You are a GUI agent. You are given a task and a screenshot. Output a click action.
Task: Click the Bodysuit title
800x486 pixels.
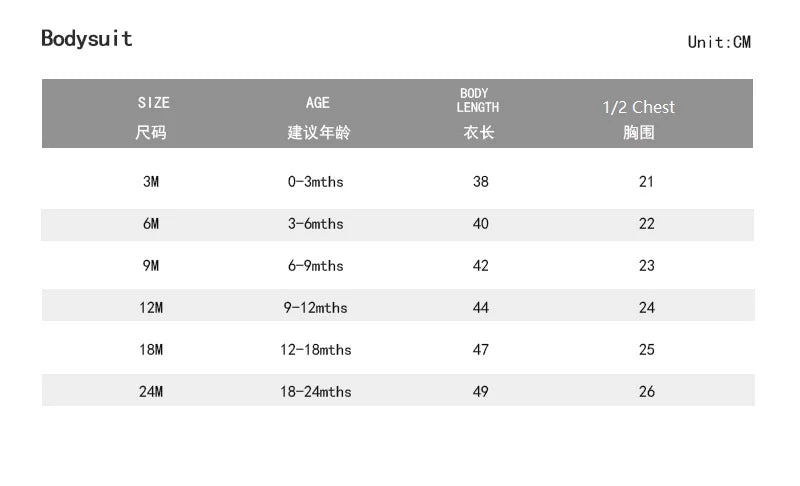[x=87, y=38]
